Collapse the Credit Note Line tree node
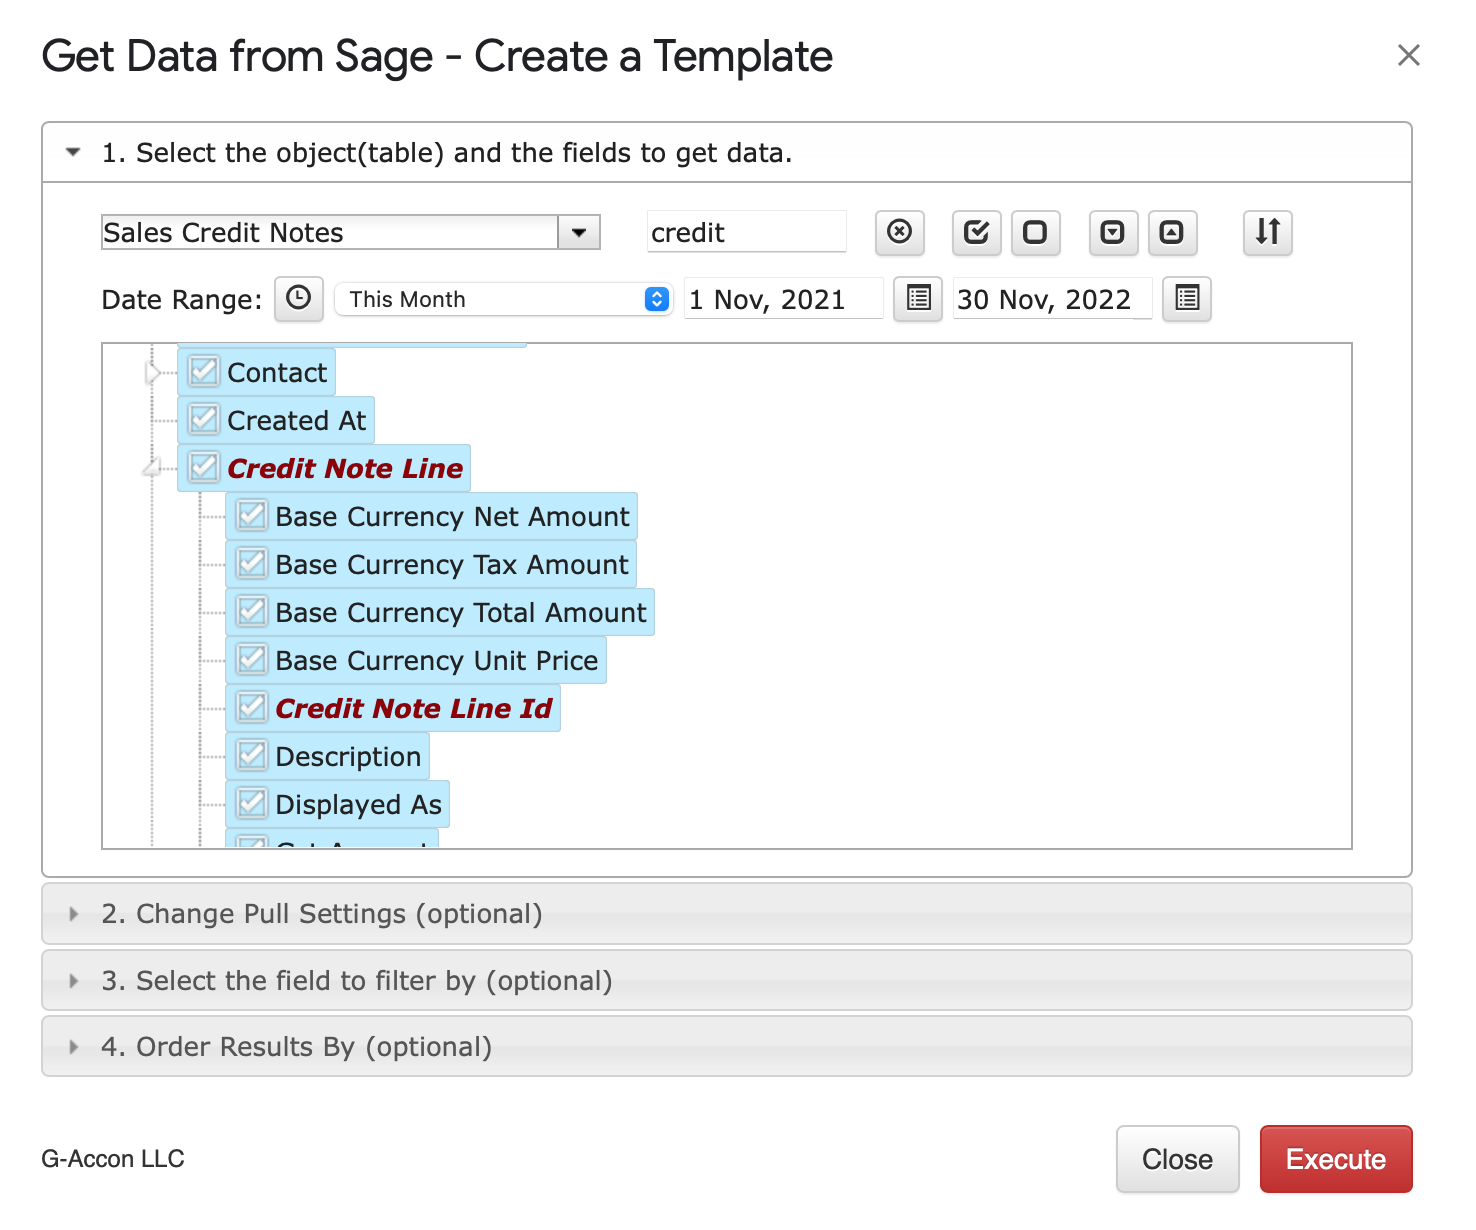 pyautogui.click(x=152, y=467)
